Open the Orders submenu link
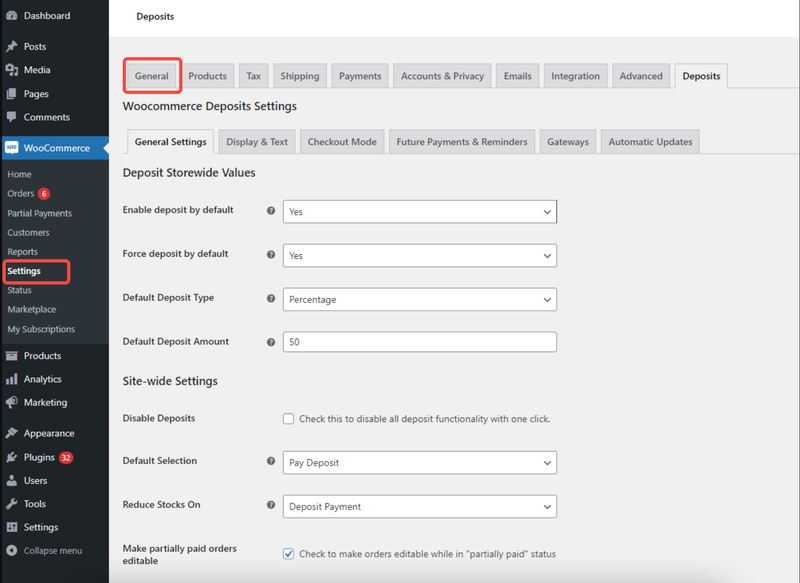 [x=21, y=194]
